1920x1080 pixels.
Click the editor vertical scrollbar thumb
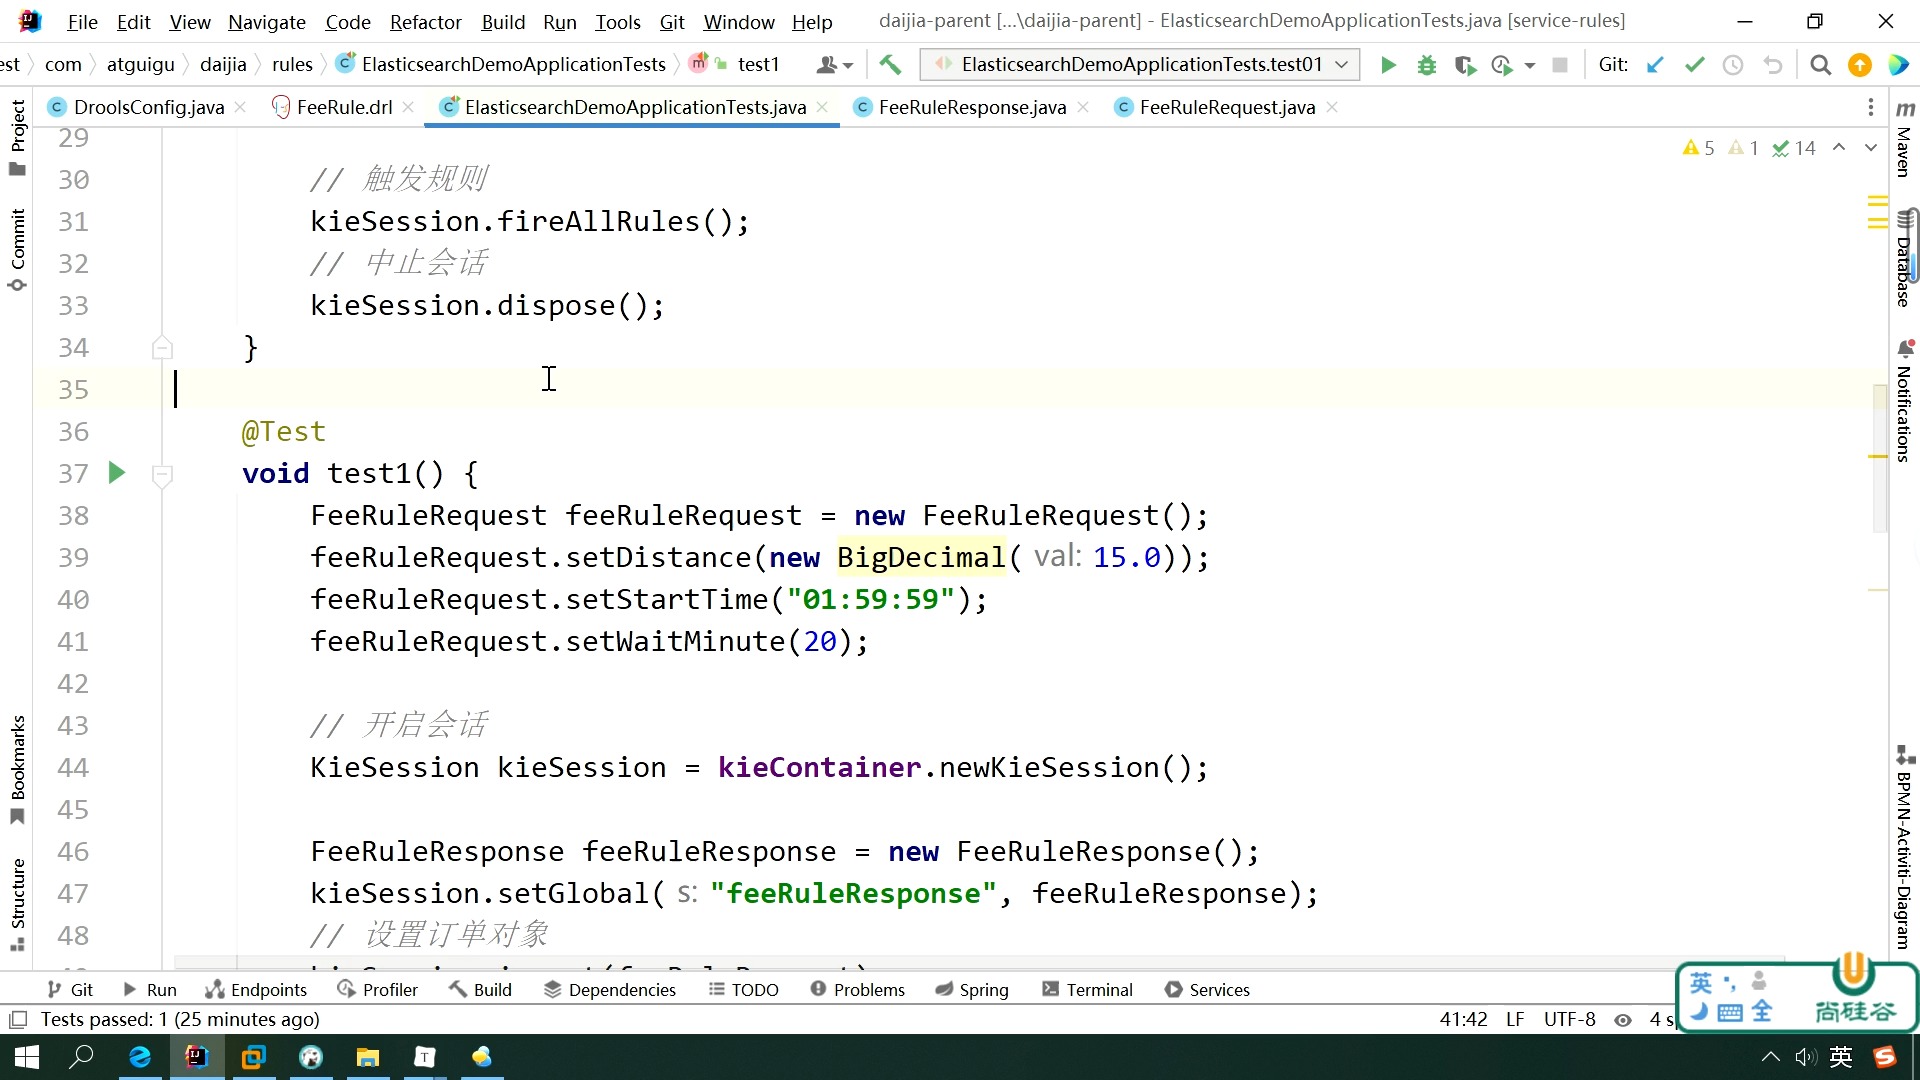coord(1880,460)
